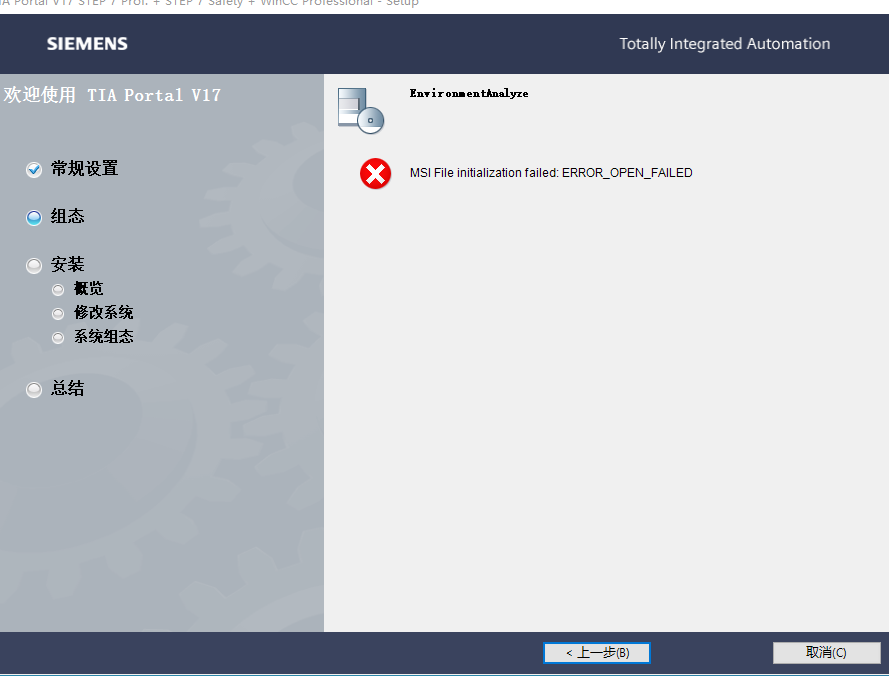Cancel setup with the 取消(C) button
Screen dimensions: 889x676
tap(827, 653)
